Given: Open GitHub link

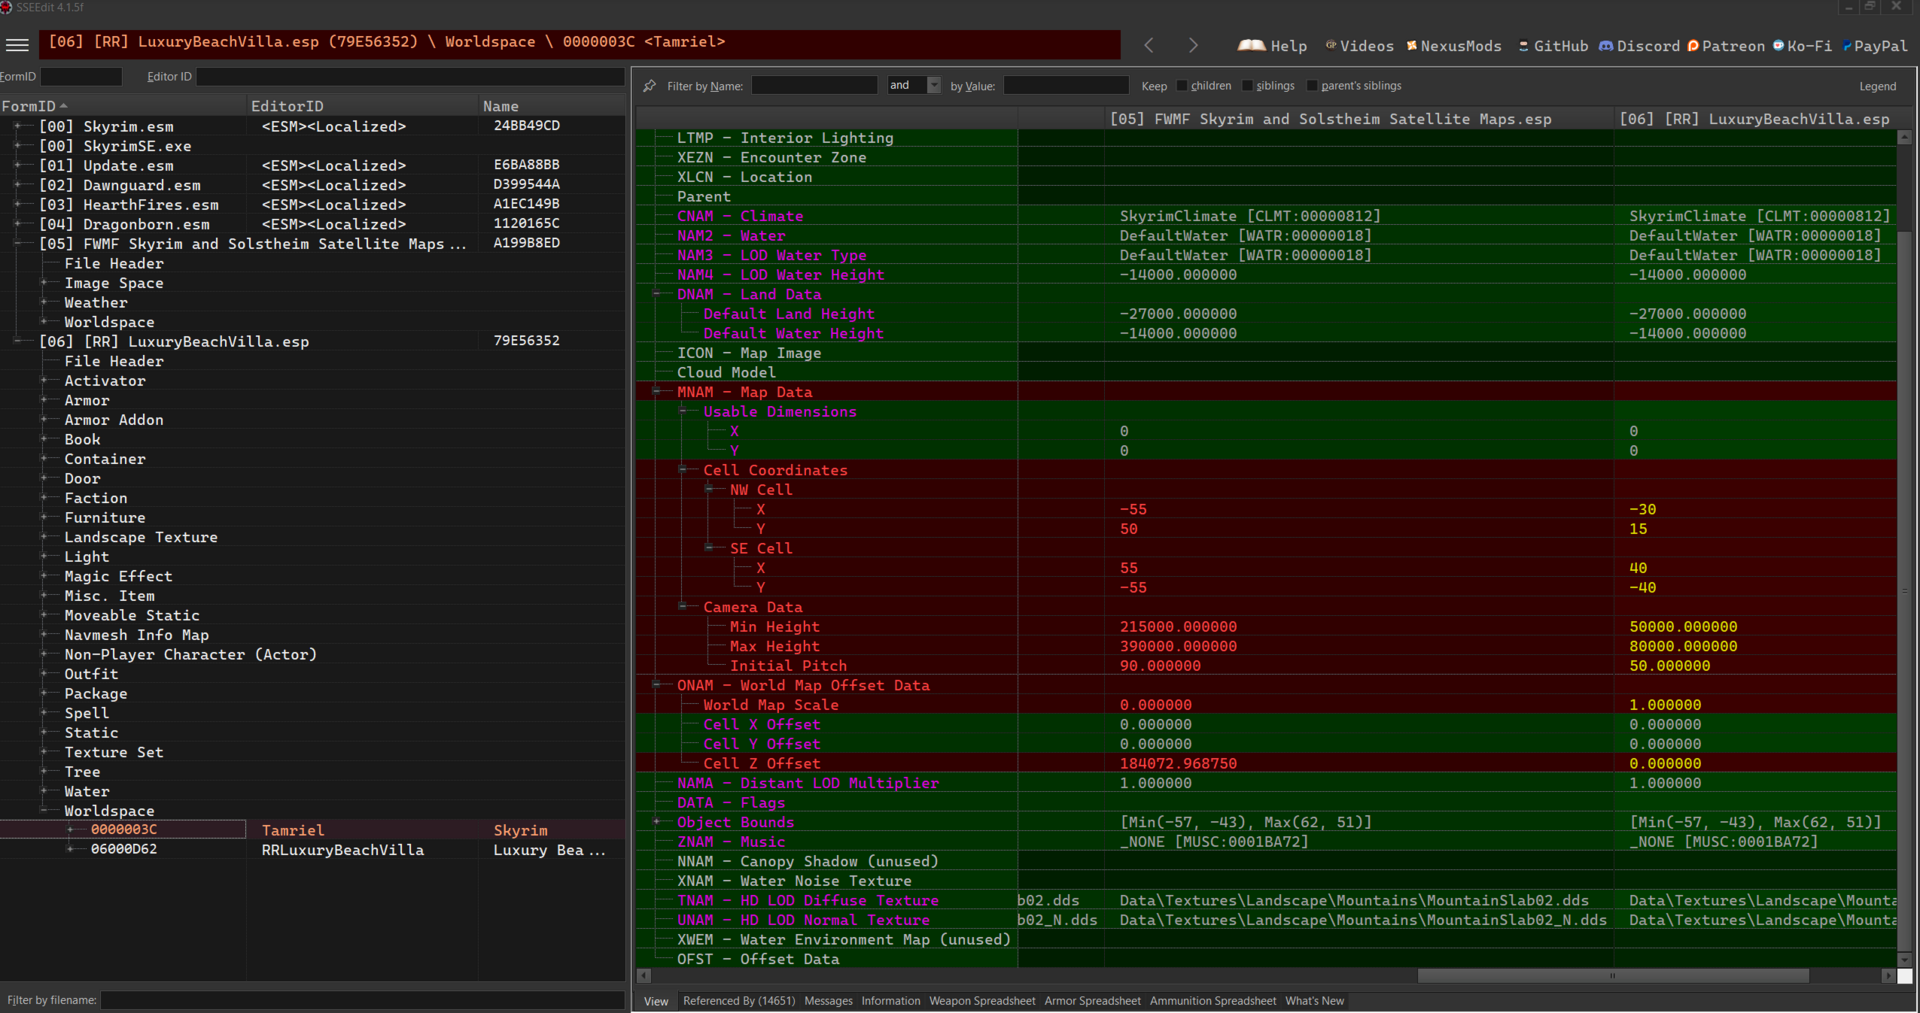Looking at the screenshot, I should (x=1553, y=46).
